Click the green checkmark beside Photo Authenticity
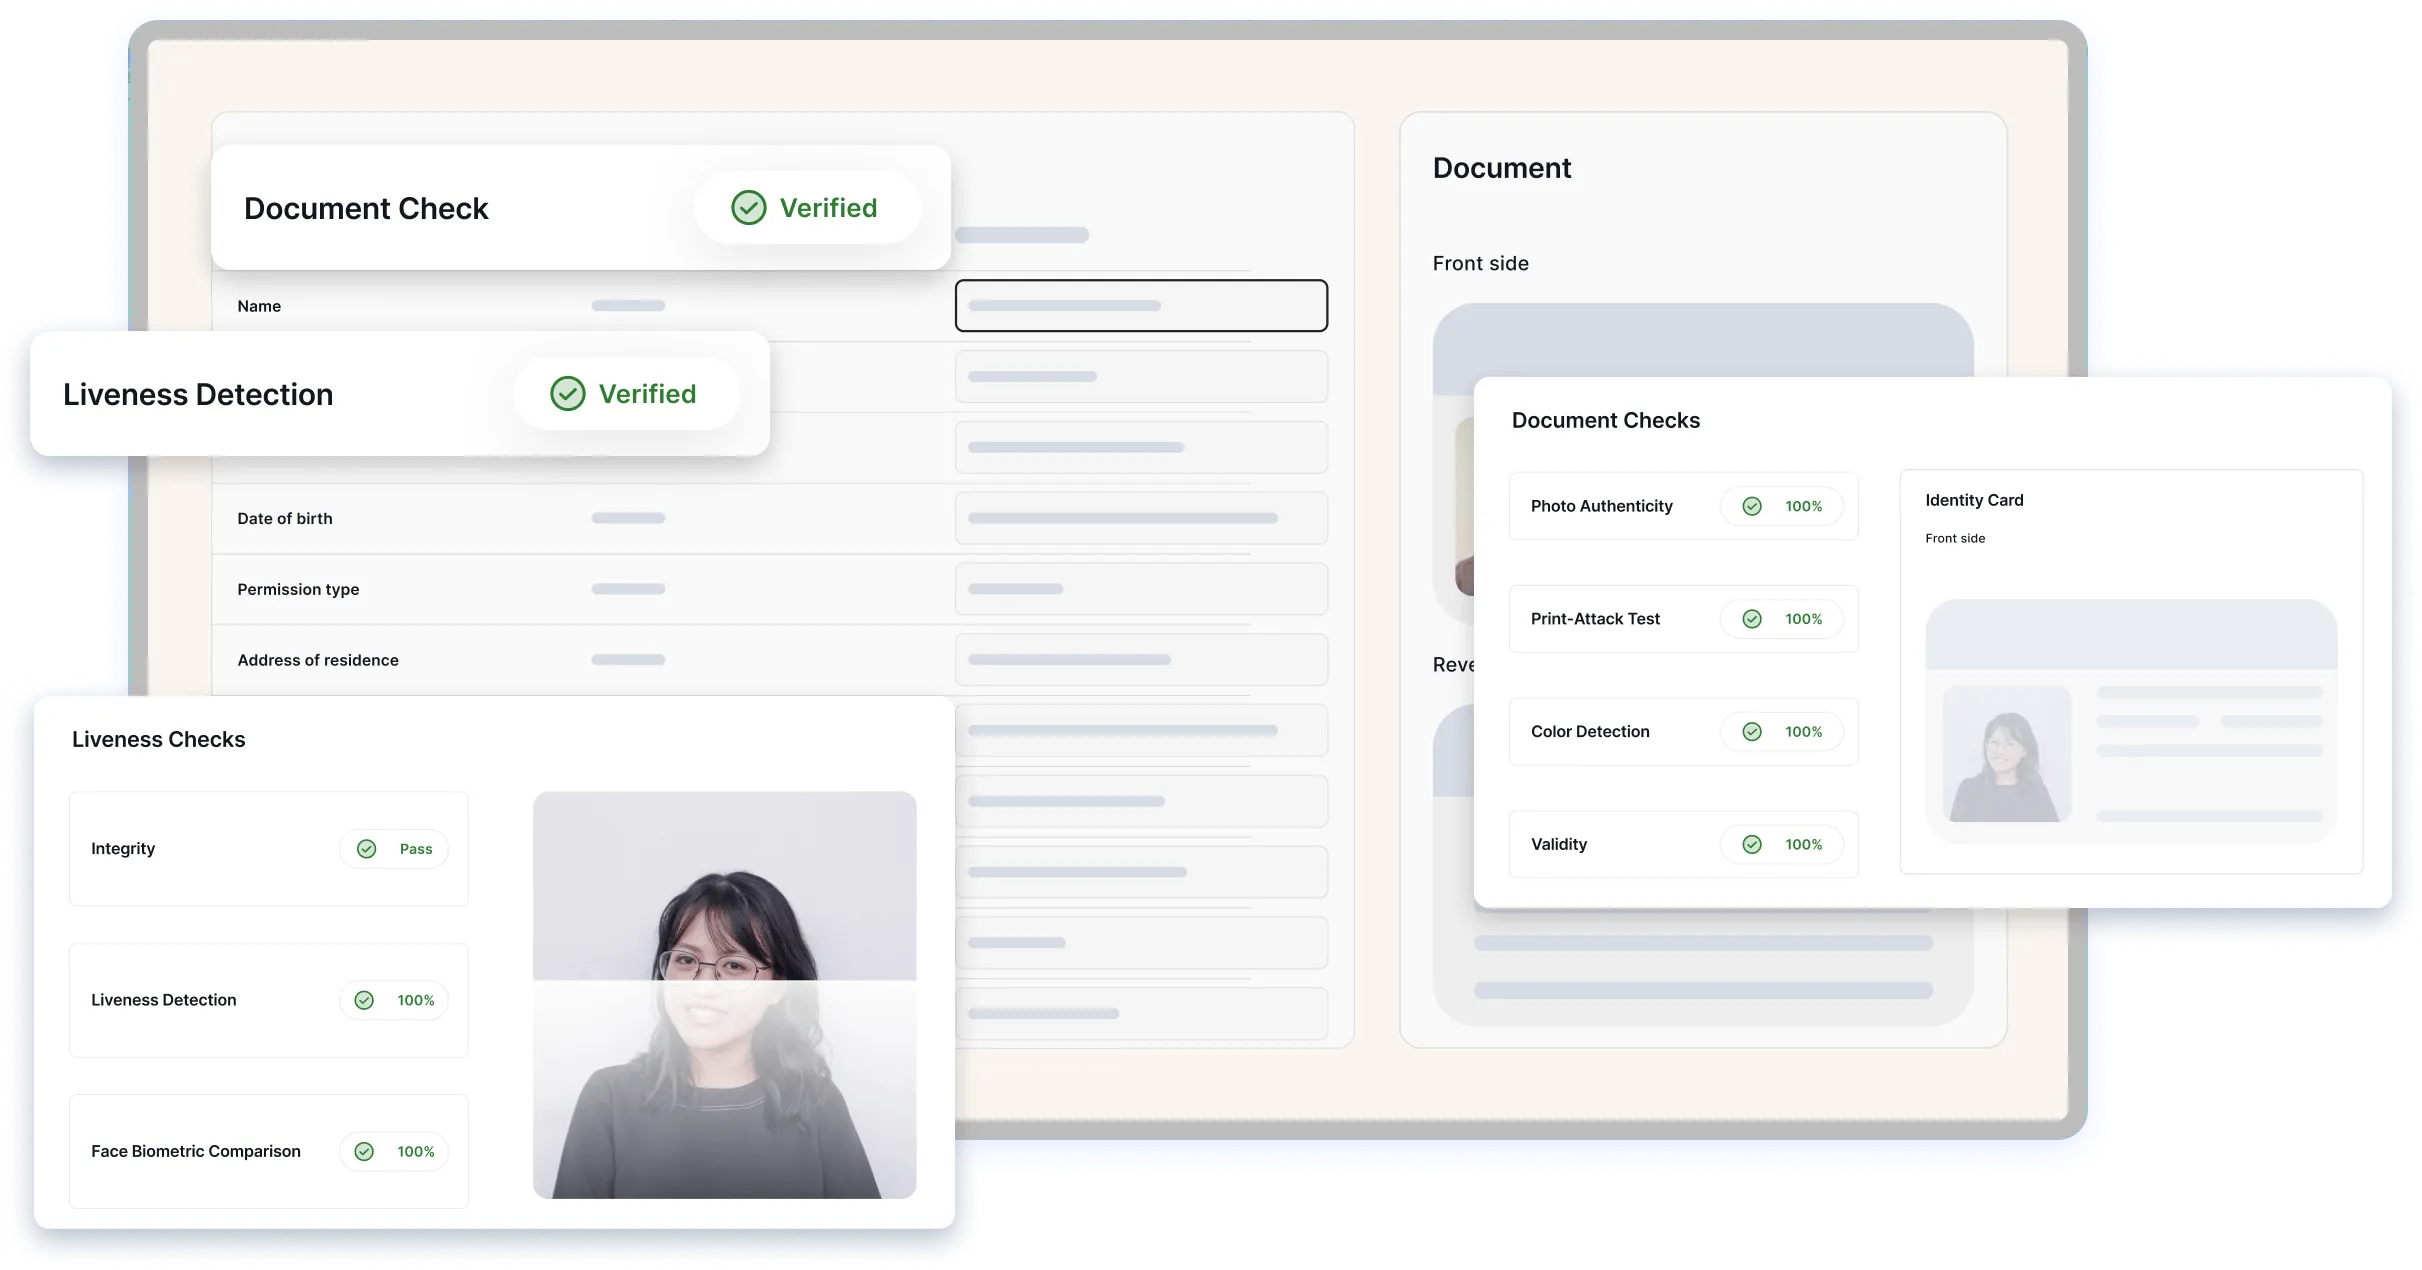Viewport: 2422px width, 1270px height. [1752, 506]
